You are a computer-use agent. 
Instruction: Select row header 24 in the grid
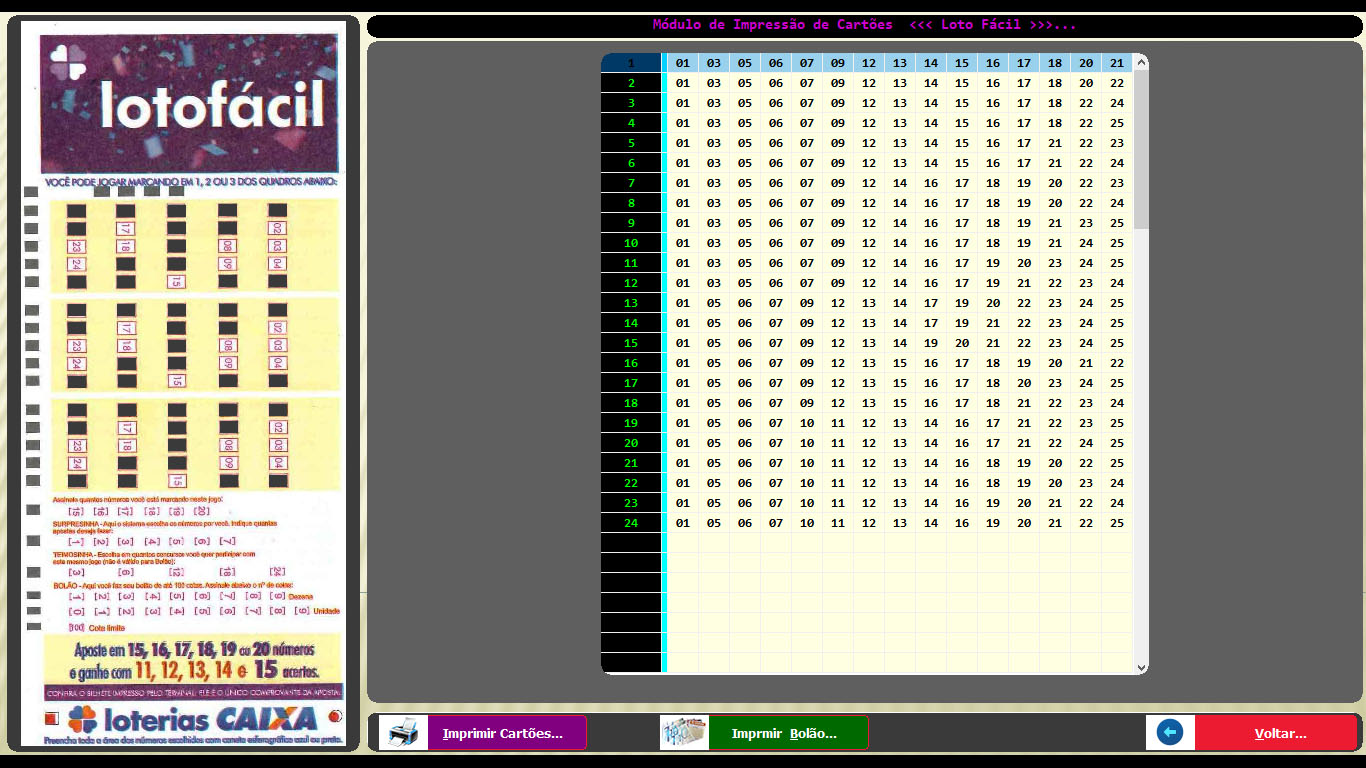coord(631,523)
